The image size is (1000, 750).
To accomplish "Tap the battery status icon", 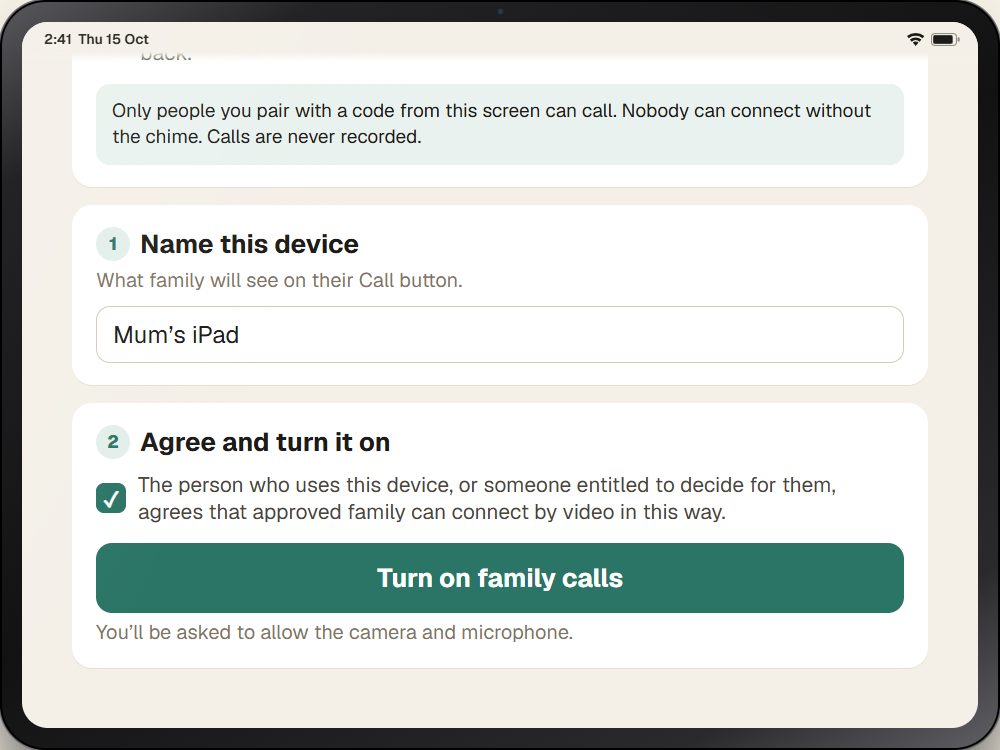I will 945,40.
